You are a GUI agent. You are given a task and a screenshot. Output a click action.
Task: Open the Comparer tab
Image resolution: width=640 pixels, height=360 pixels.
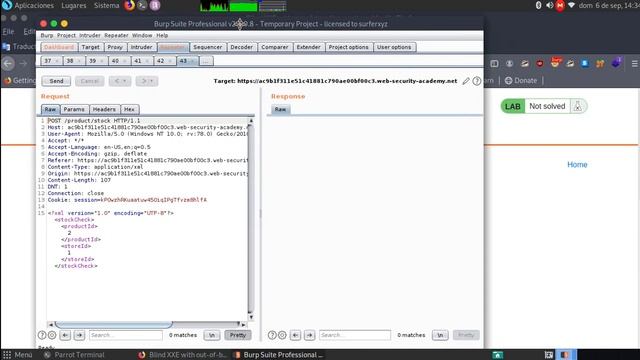click(275, 47)
